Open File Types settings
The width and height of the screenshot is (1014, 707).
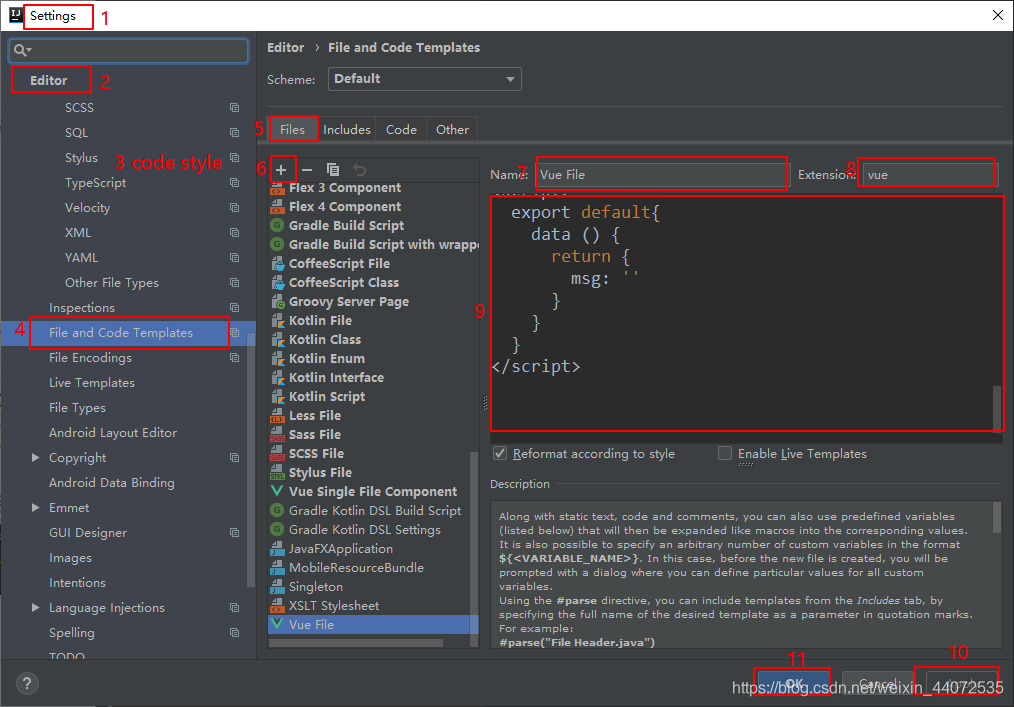[x=77, y=408]
